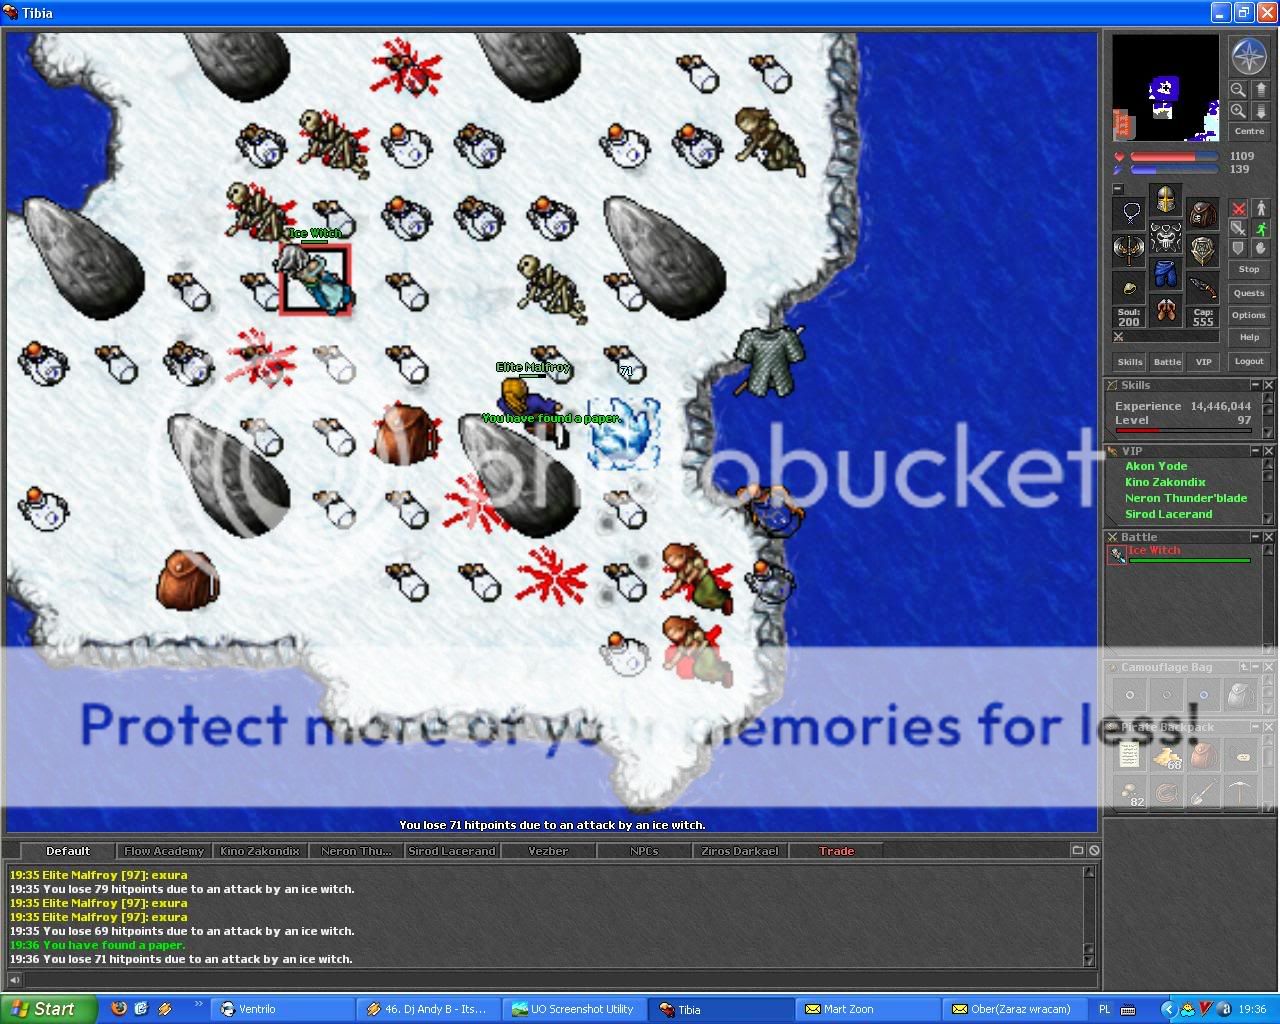Click the shovel in Pirate Backpack
The height and width of the screenshot is (1024, 1280).
[x=1204, y=792]
